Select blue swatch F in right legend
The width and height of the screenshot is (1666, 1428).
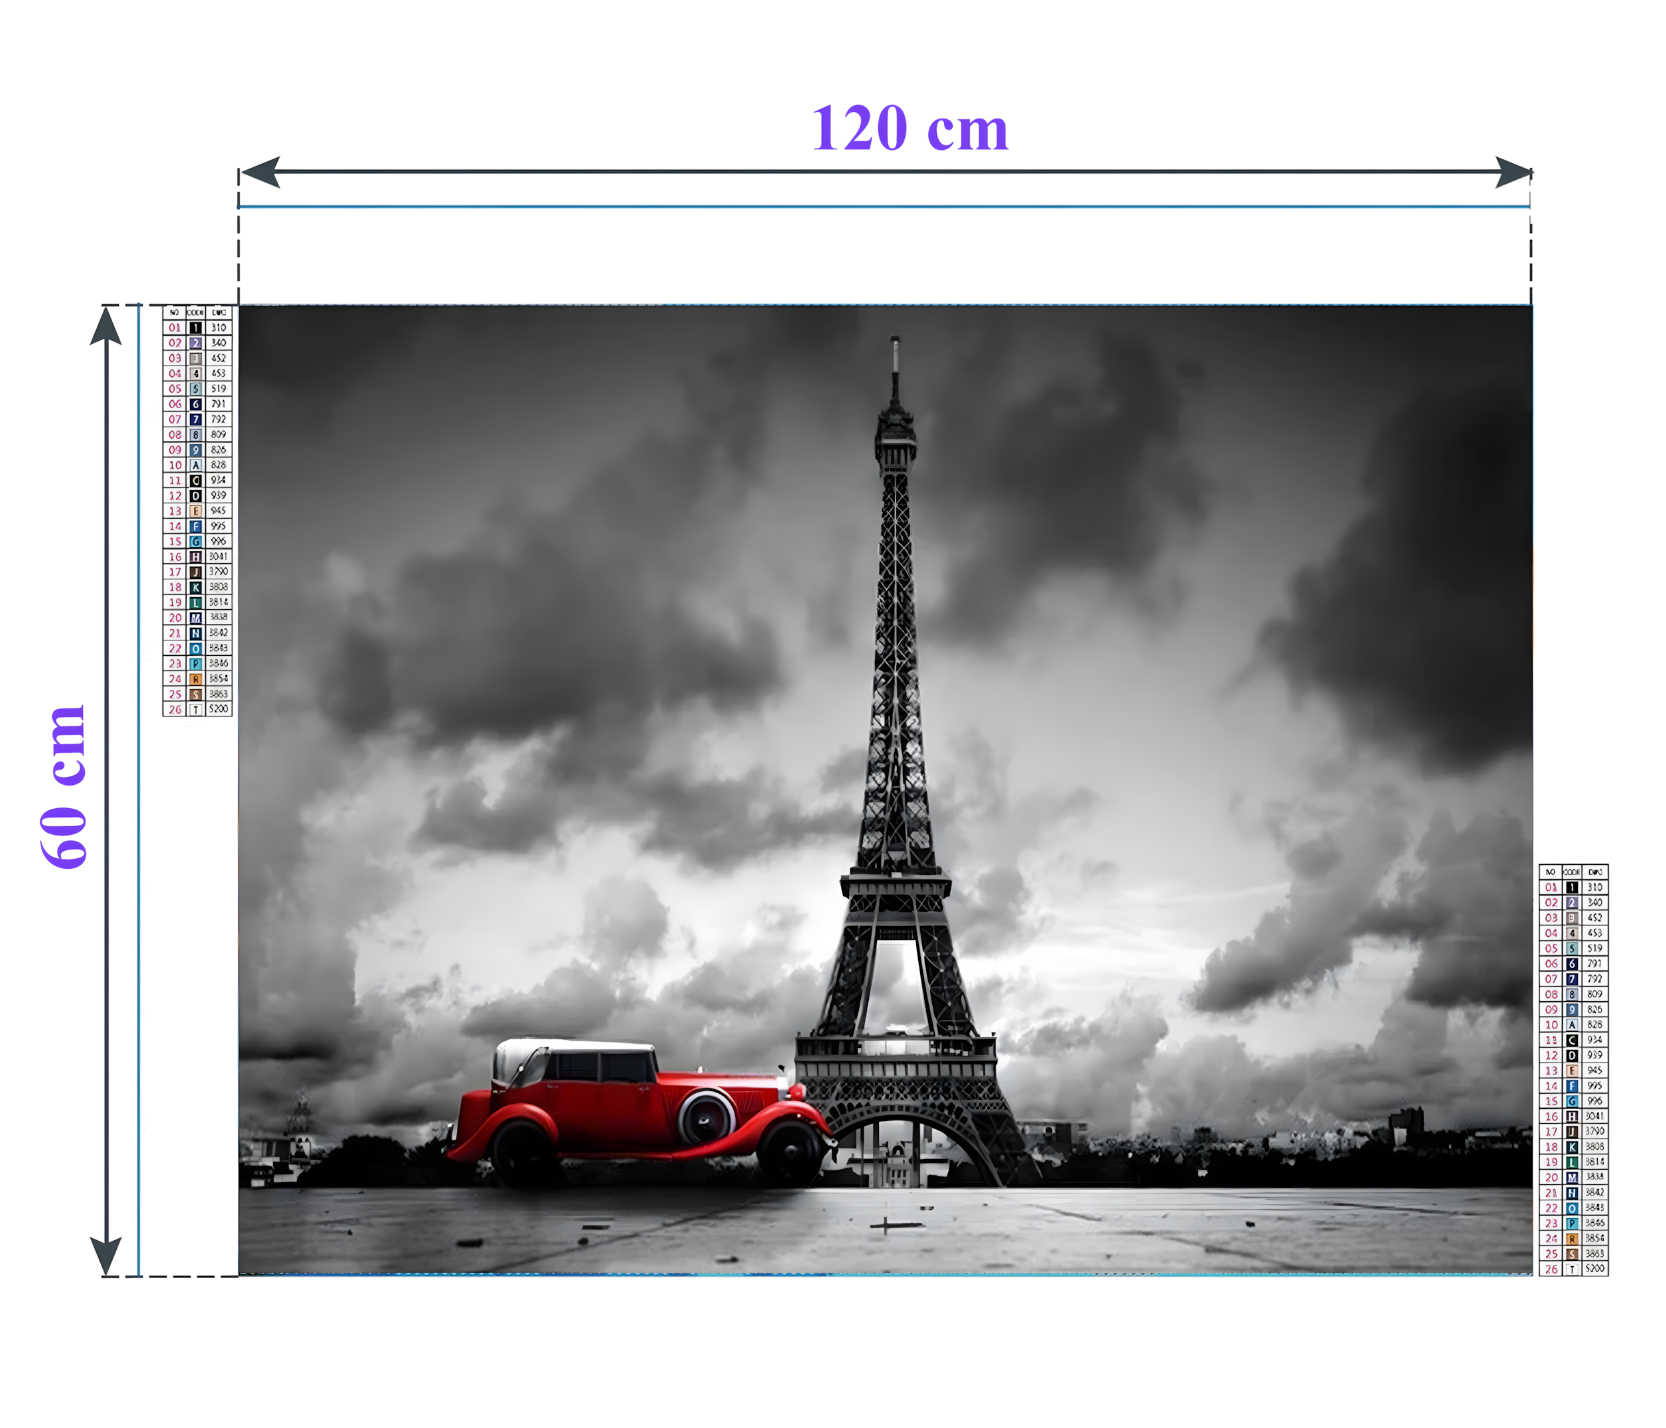click(1572, 1086)
